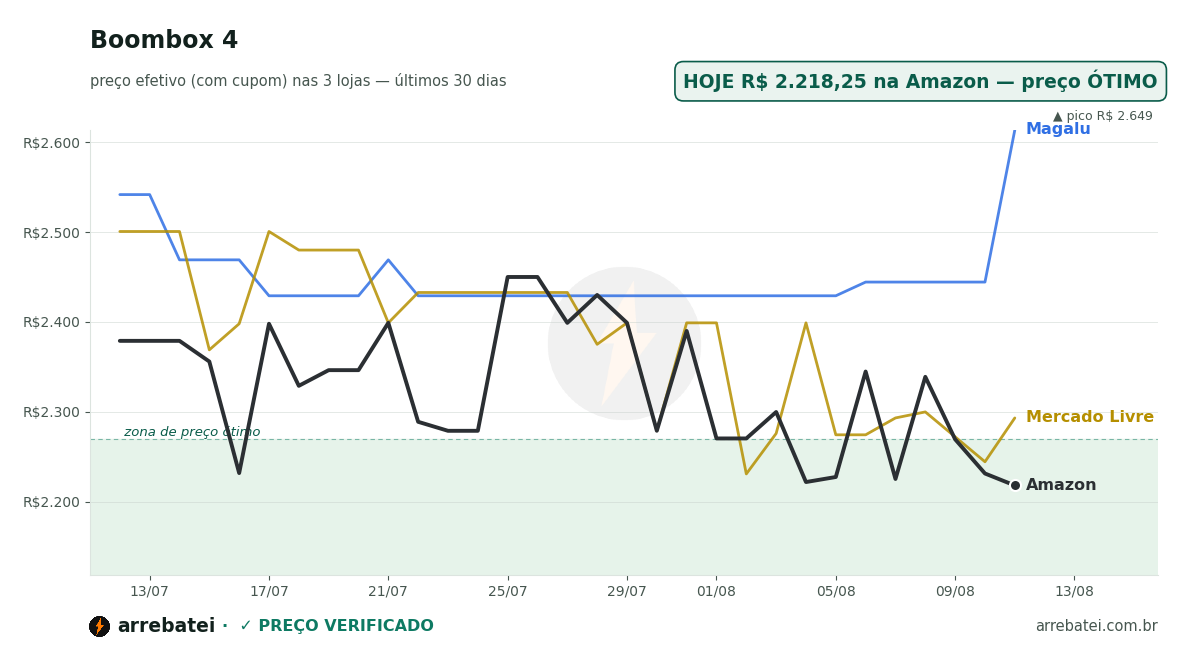Click the 'Mercado Livre' series label
Screen dimensions: 1200x650
tap(1090, 417)
